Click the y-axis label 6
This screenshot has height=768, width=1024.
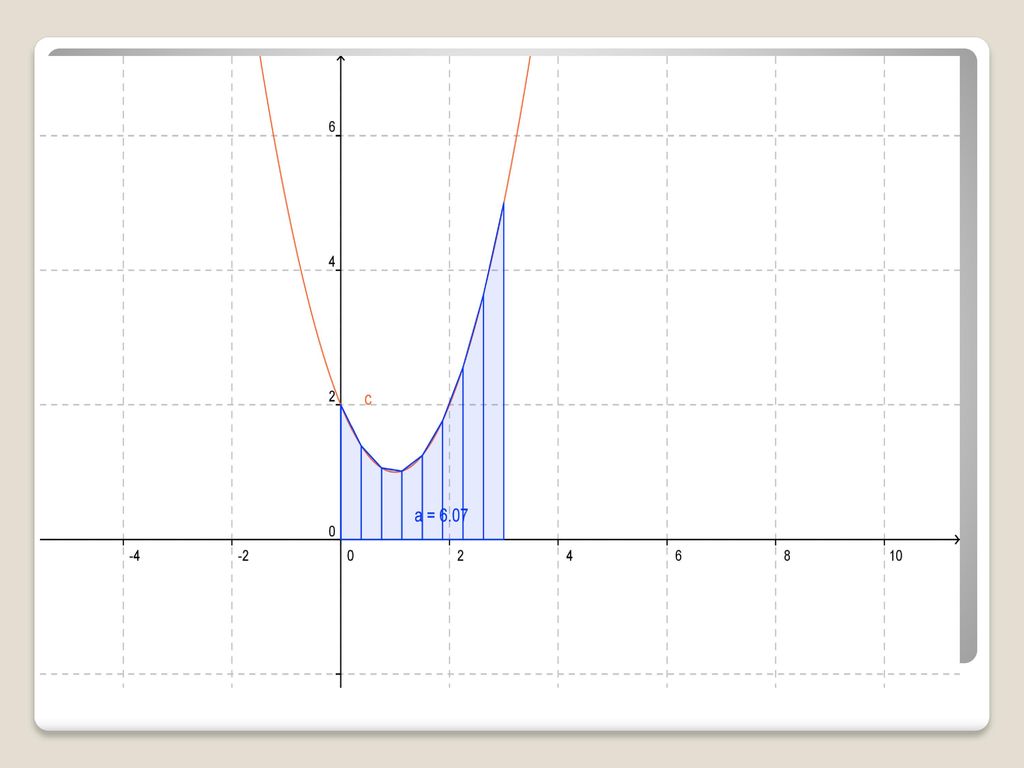(332, 127)
